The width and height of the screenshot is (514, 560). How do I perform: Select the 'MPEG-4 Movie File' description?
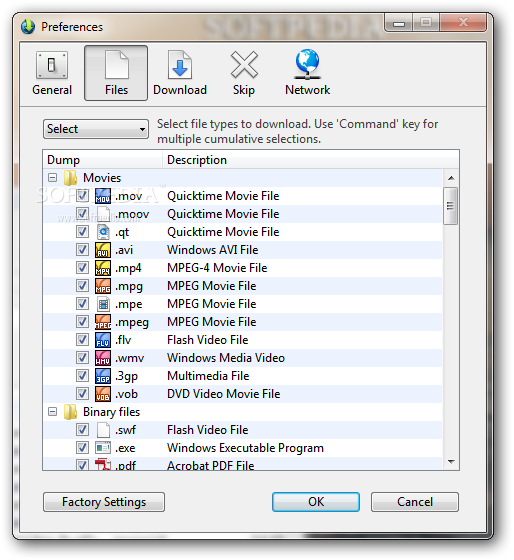click(x=217, y=268)
